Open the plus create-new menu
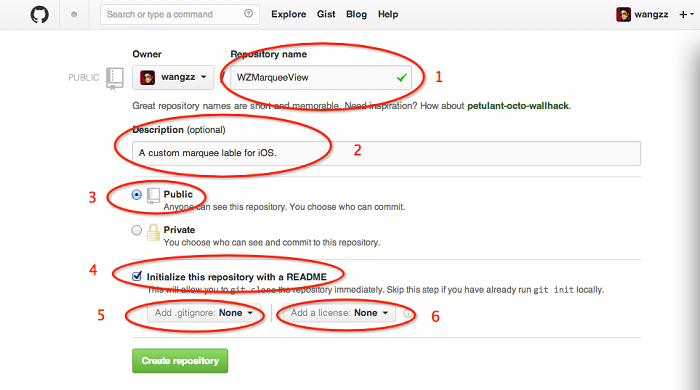This screenshot has height=390, width=700. (686, 15)
